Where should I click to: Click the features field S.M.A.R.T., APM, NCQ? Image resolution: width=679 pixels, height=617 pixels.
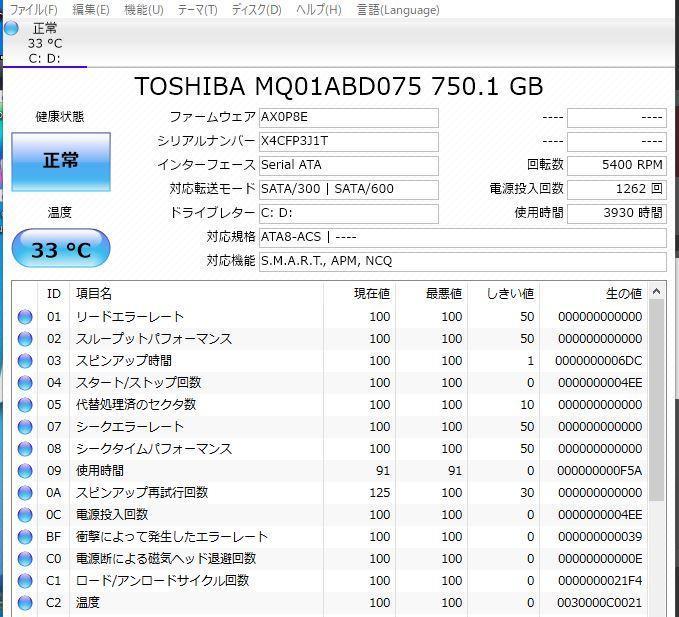[462, 261]
